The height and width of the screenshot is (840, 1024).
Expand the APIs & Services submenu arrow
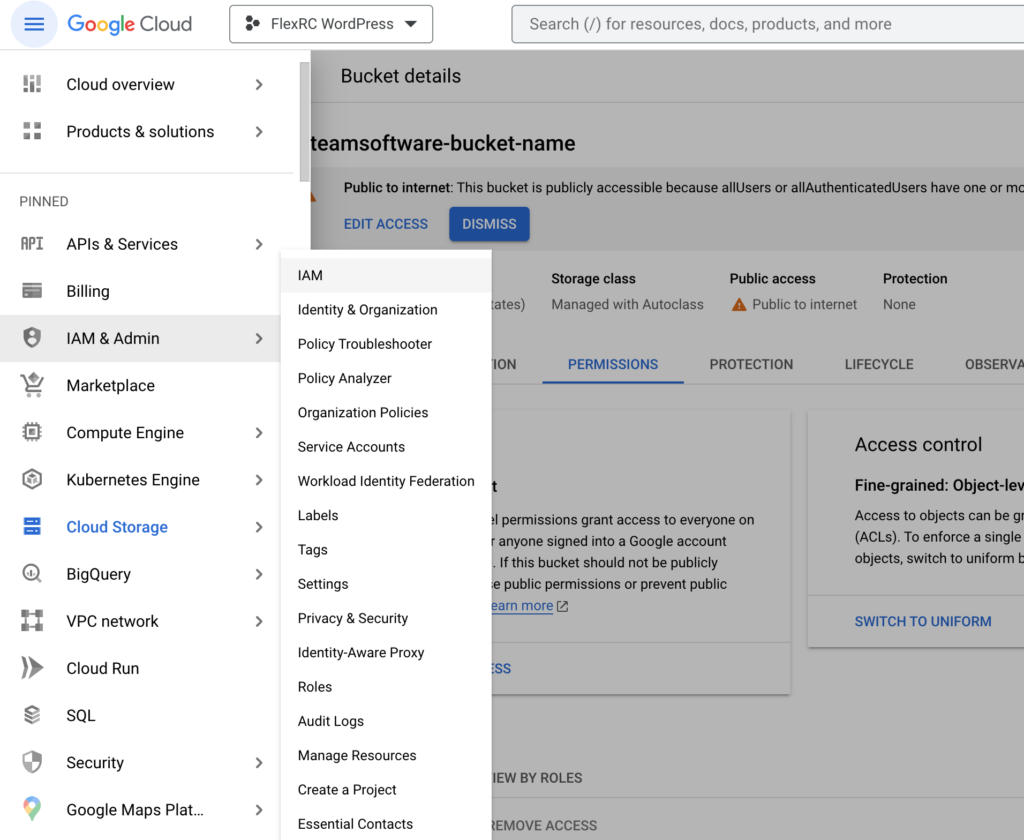coord(259,244)
